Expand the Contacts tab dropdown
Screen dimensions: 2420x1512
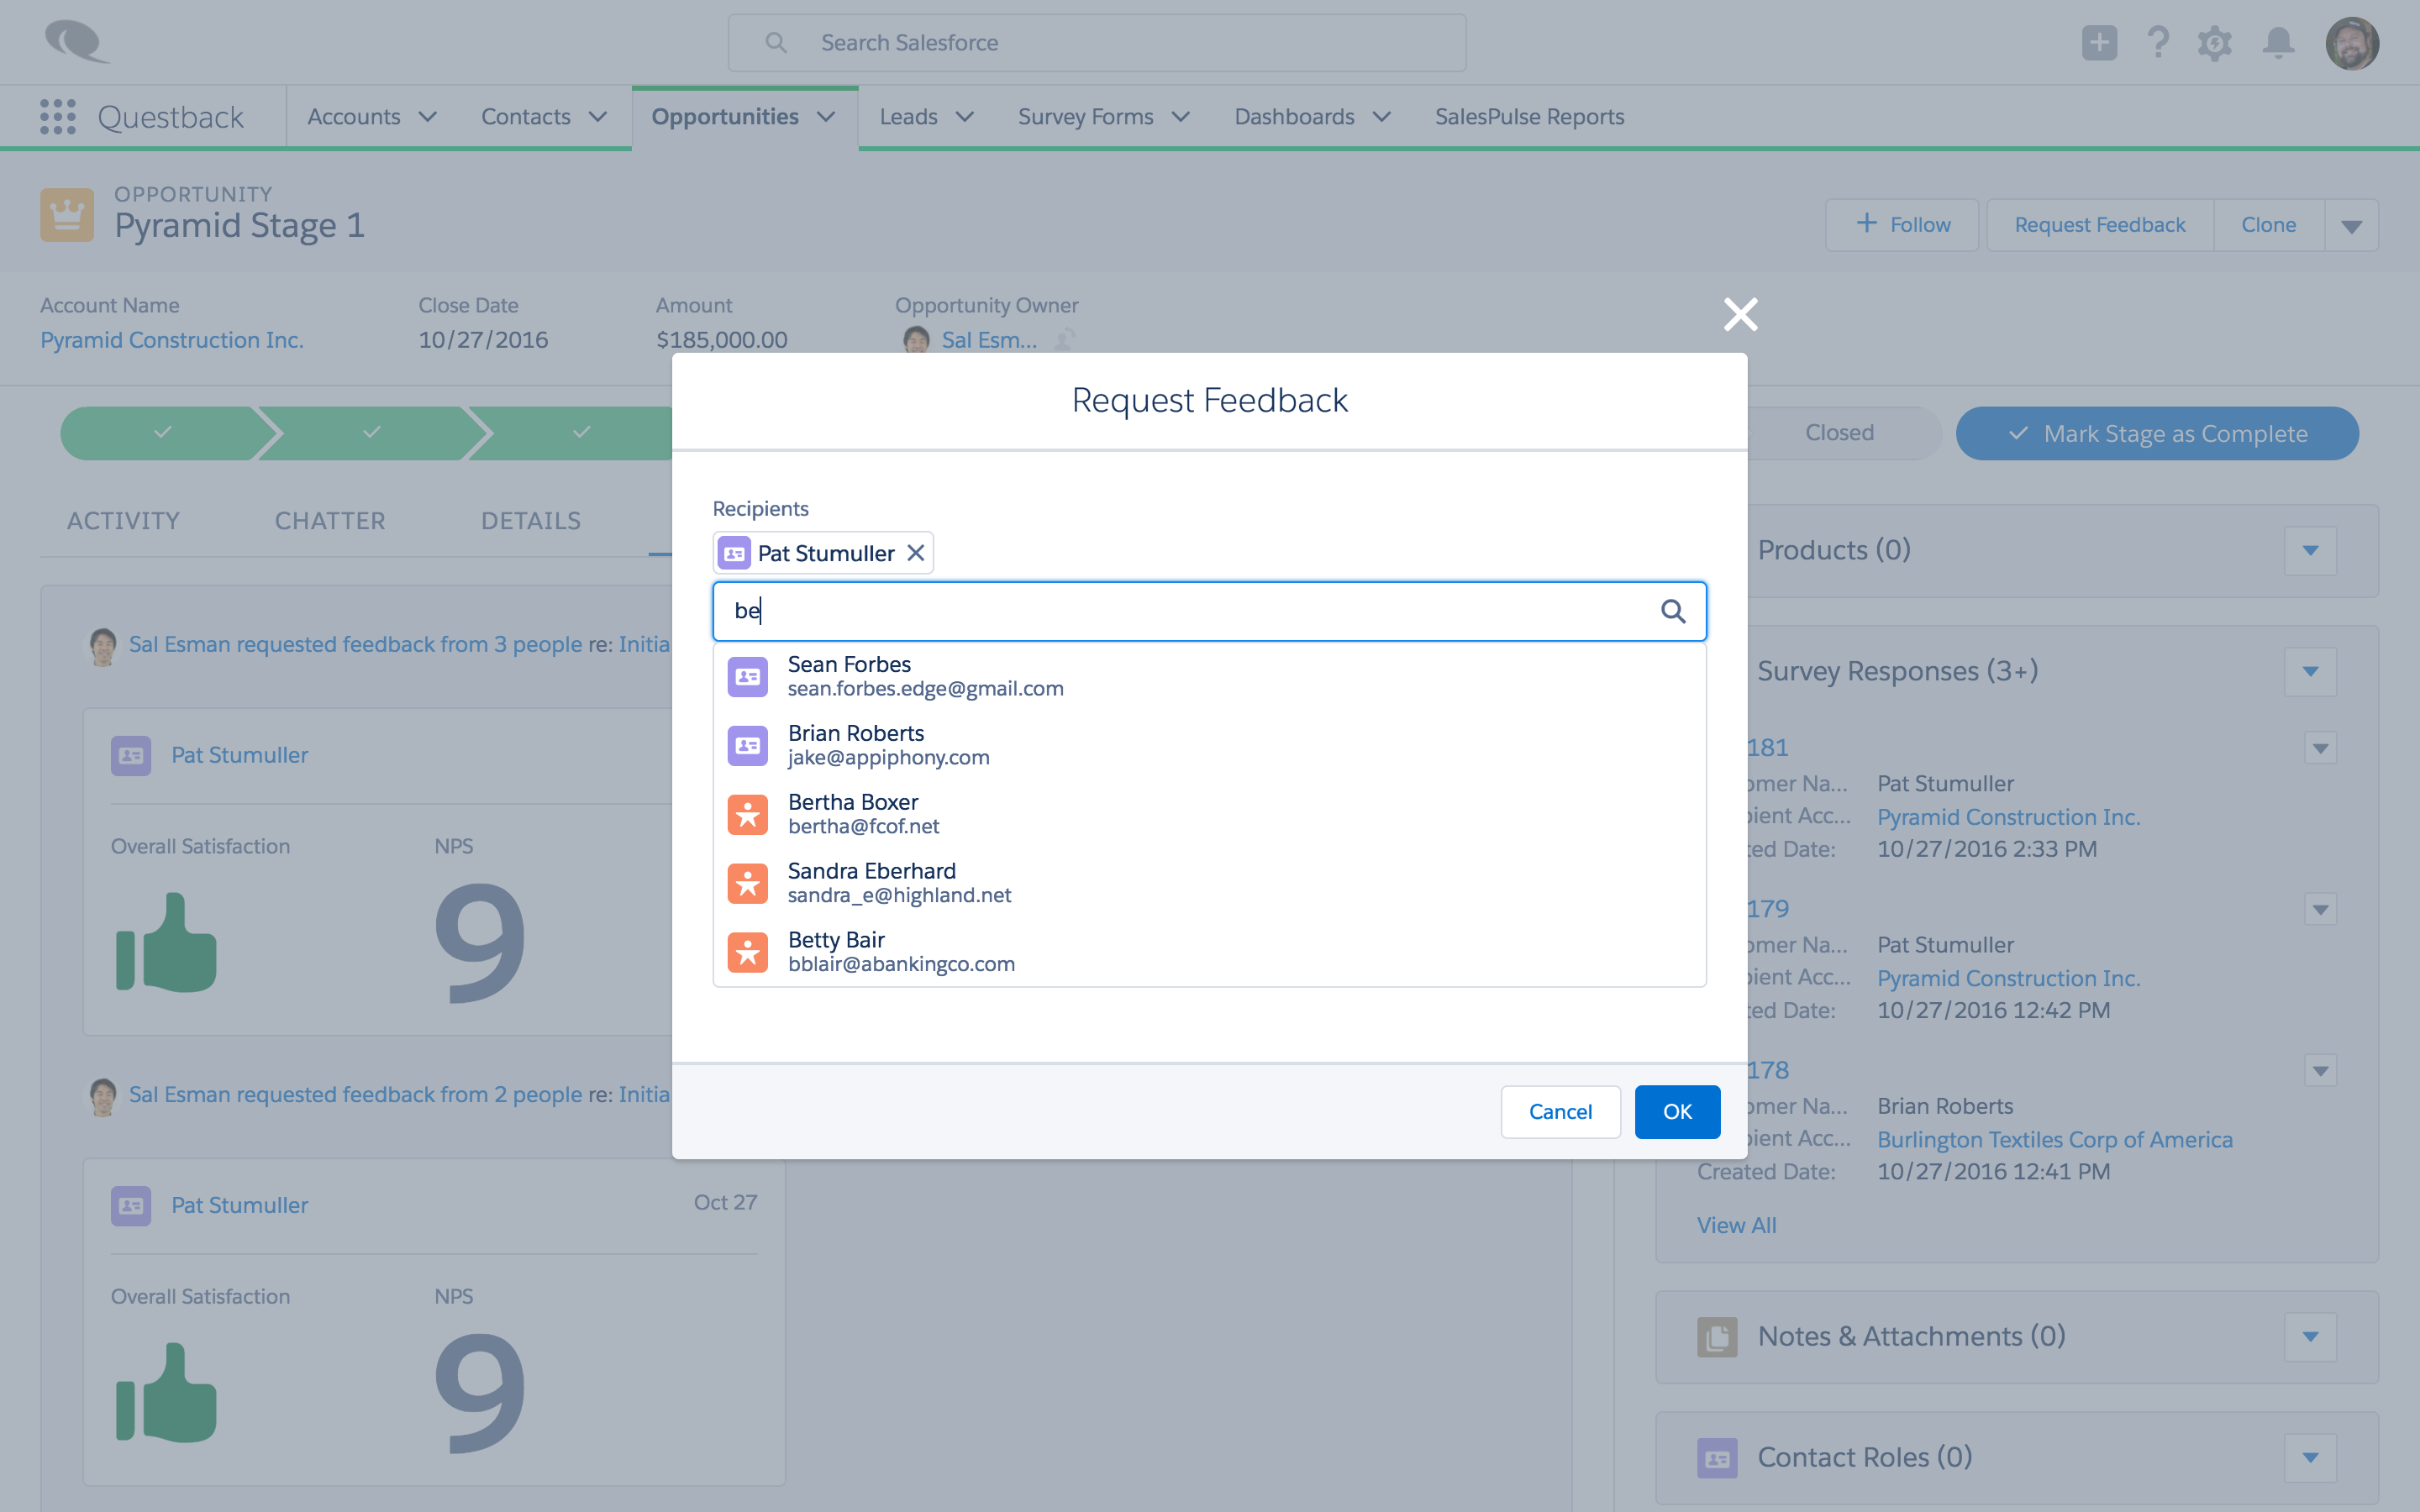(598, 117)
